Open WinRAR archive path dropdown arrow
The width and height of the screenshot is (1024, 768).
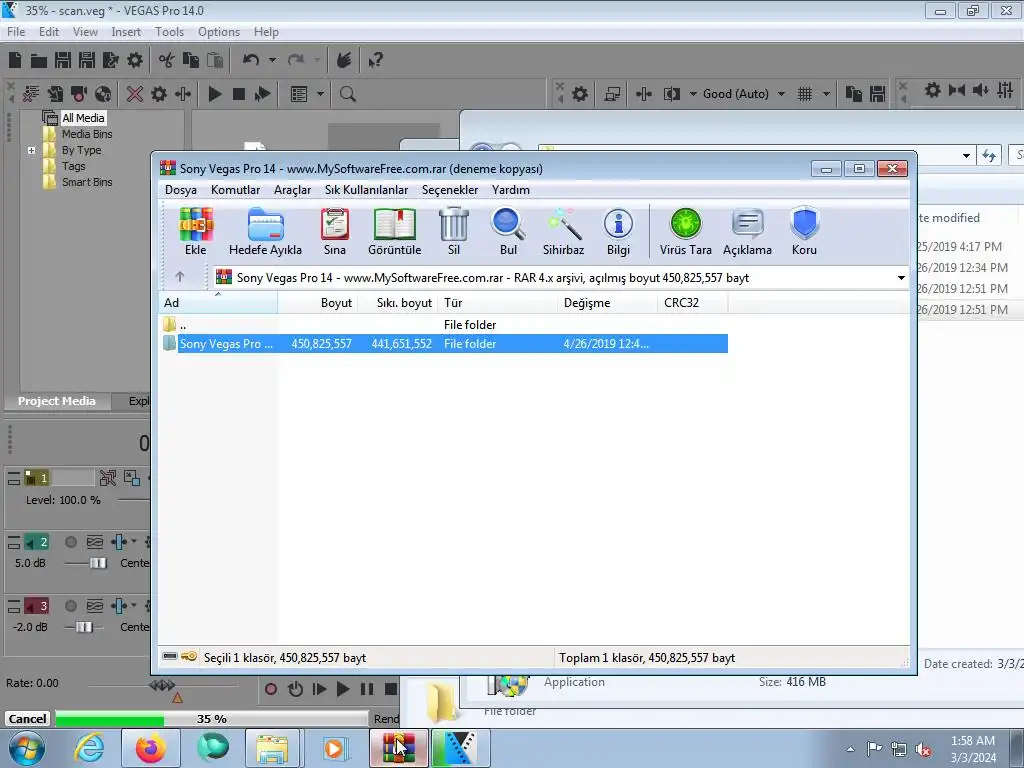901,278
